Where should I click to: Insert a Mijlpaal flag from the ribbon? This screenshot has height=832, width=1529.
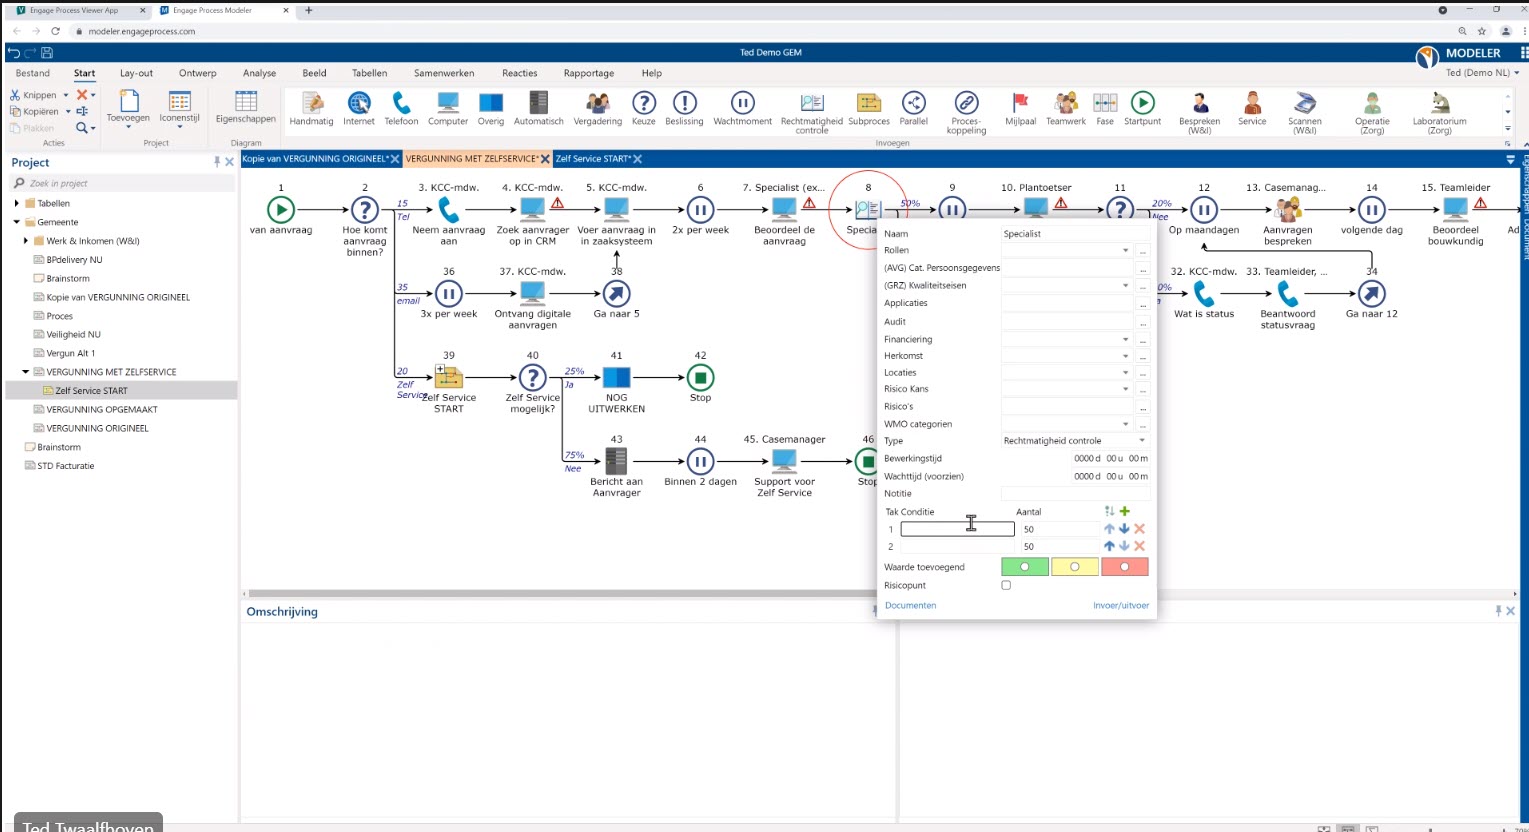pos(1020,103)
